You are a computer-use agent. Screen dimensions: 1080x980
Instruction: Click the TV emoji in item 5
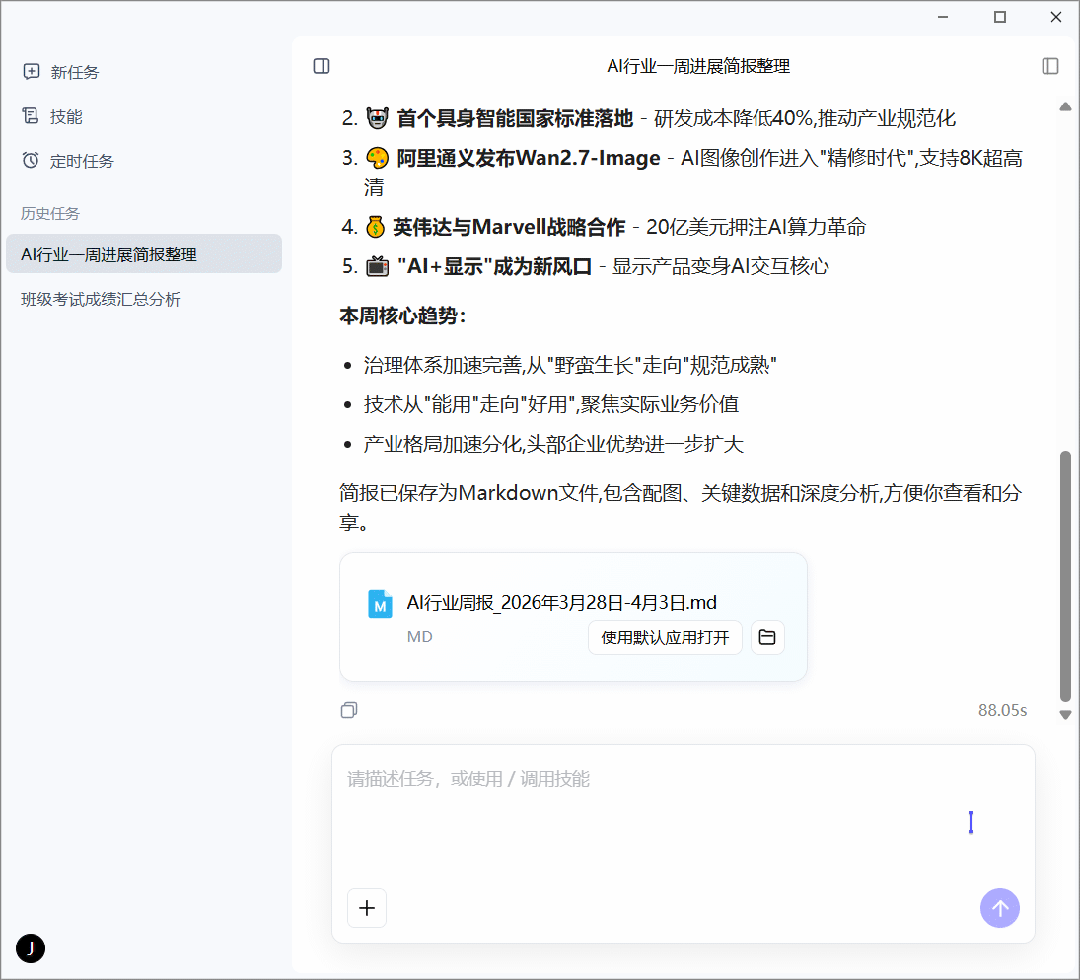pyautogui.click(x=377, y=266)
